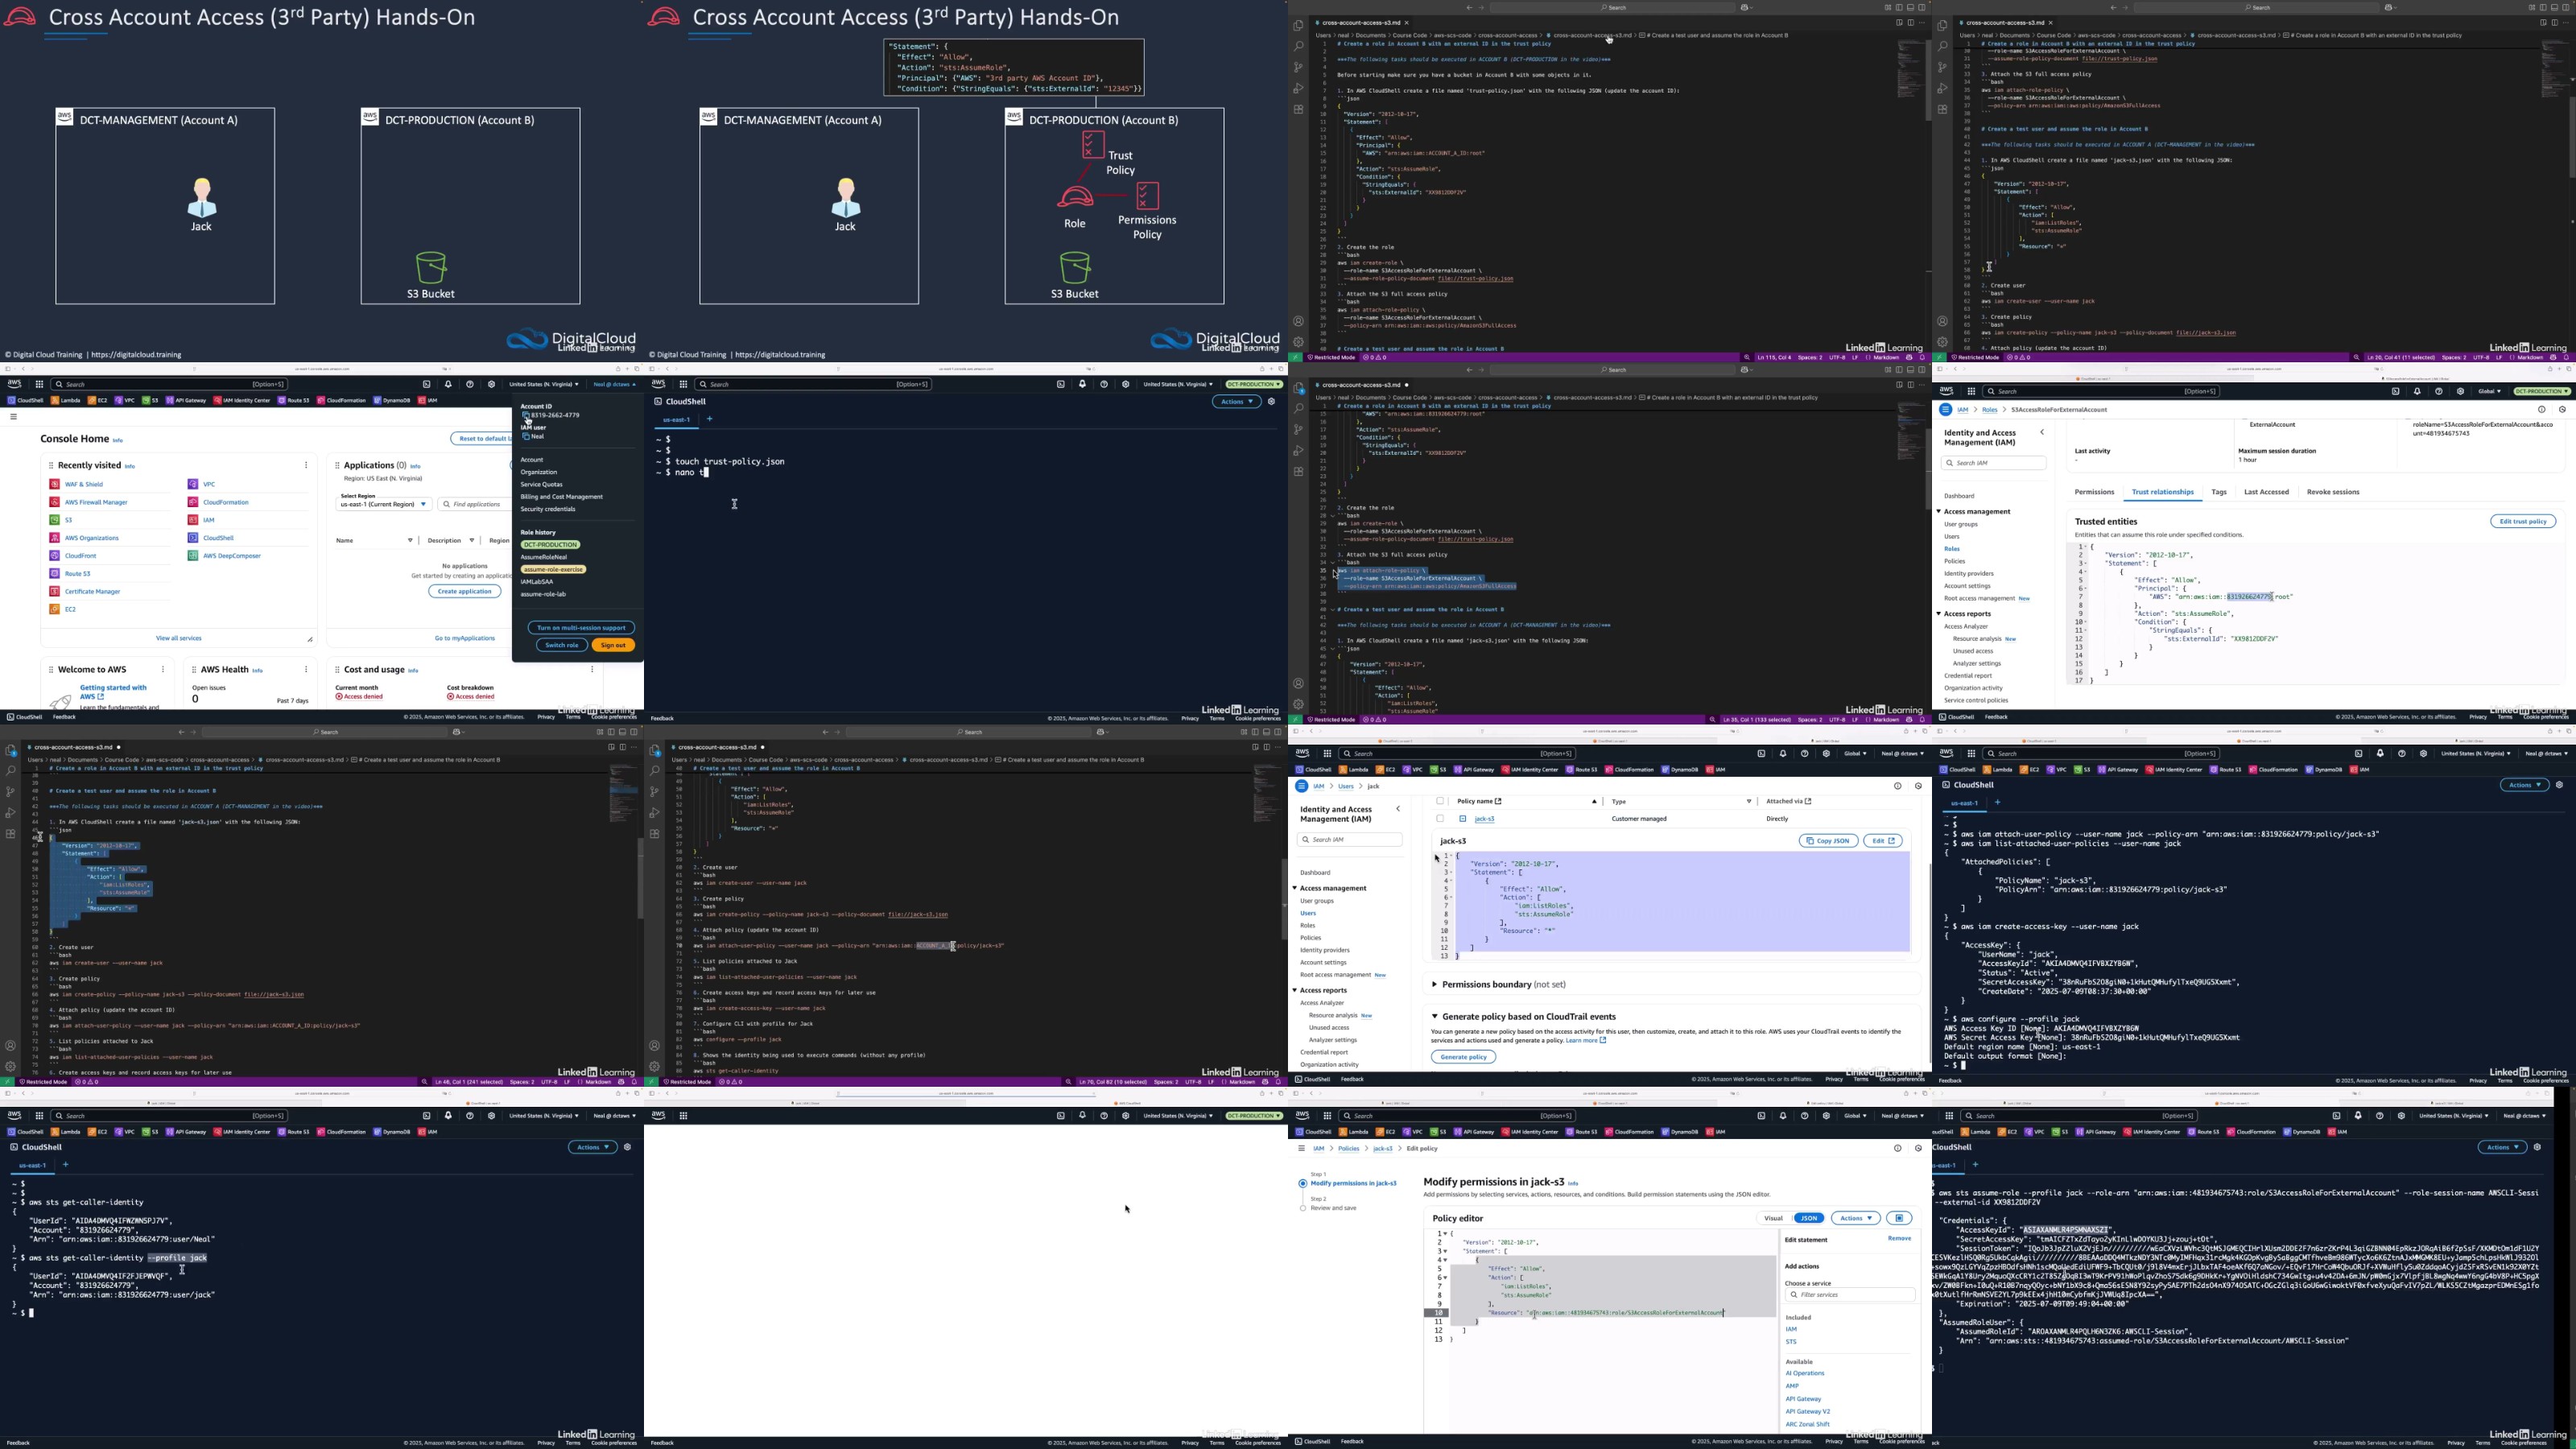Image resolution: width=2576 pixels, height=1449 pixels.
Task: Open the Lambda favorite in Console Home window
Action: (65, 401)
